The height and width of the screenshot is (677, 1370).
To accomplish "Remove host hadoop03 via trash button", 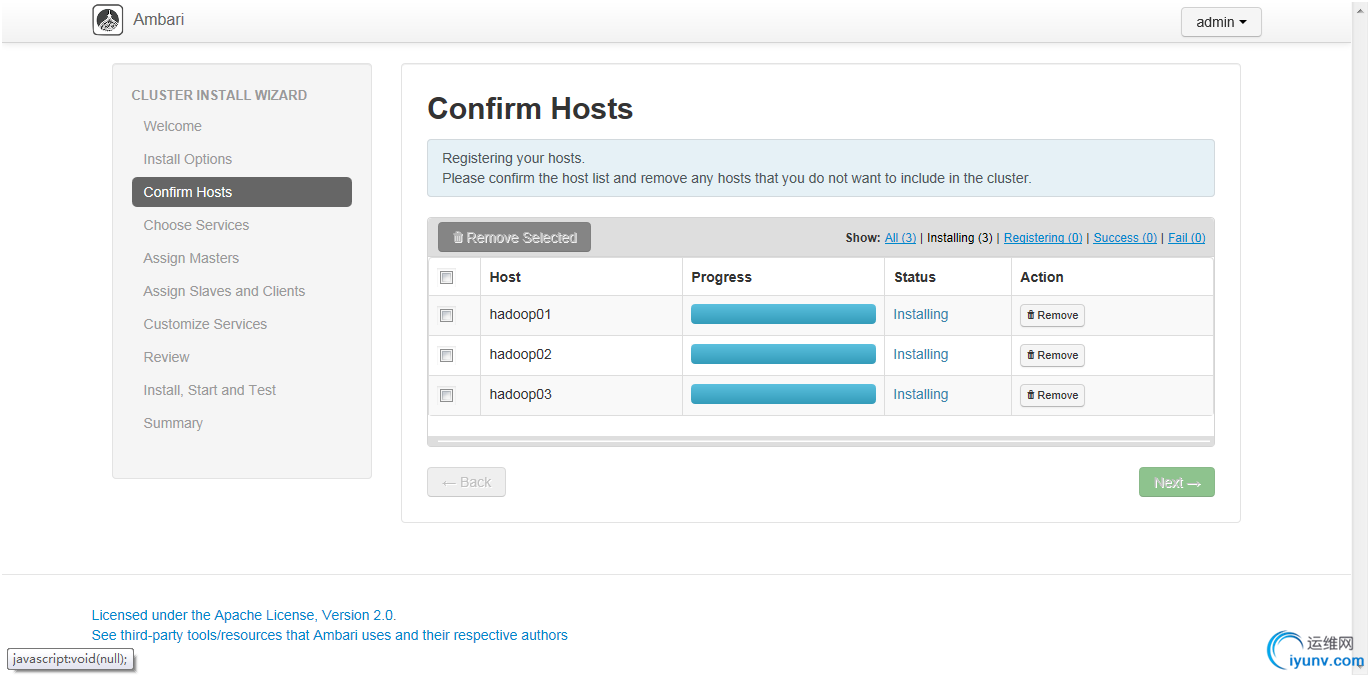I will (x=1052, y=395).
